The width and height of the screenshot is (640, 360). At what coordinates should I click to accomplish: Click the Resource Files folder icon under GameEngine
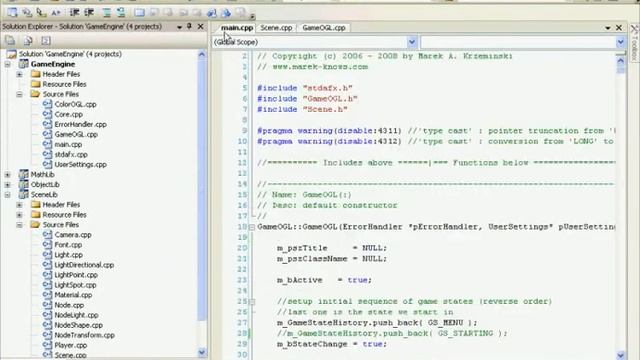click(x=36, y=84)
